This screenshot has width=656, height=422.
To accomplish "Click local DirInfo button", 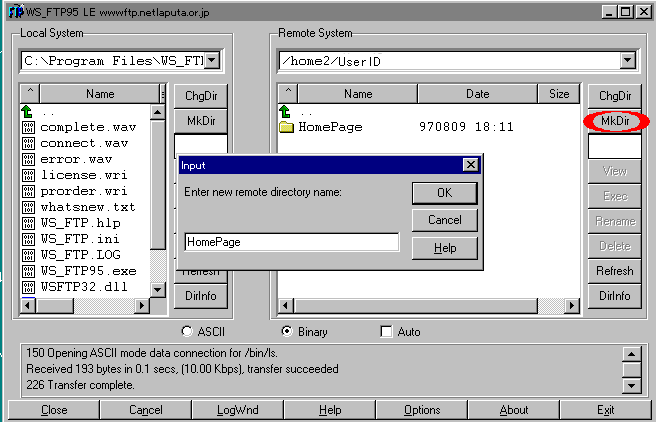I will tap(201, 296).
